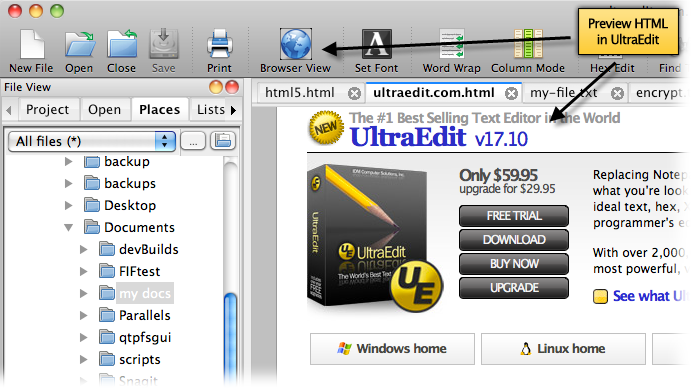Click the orange button in the File View header
Image resolution: width=693 pixels, height=390 pixels.
pyautogui.click(x=216, y=87)
